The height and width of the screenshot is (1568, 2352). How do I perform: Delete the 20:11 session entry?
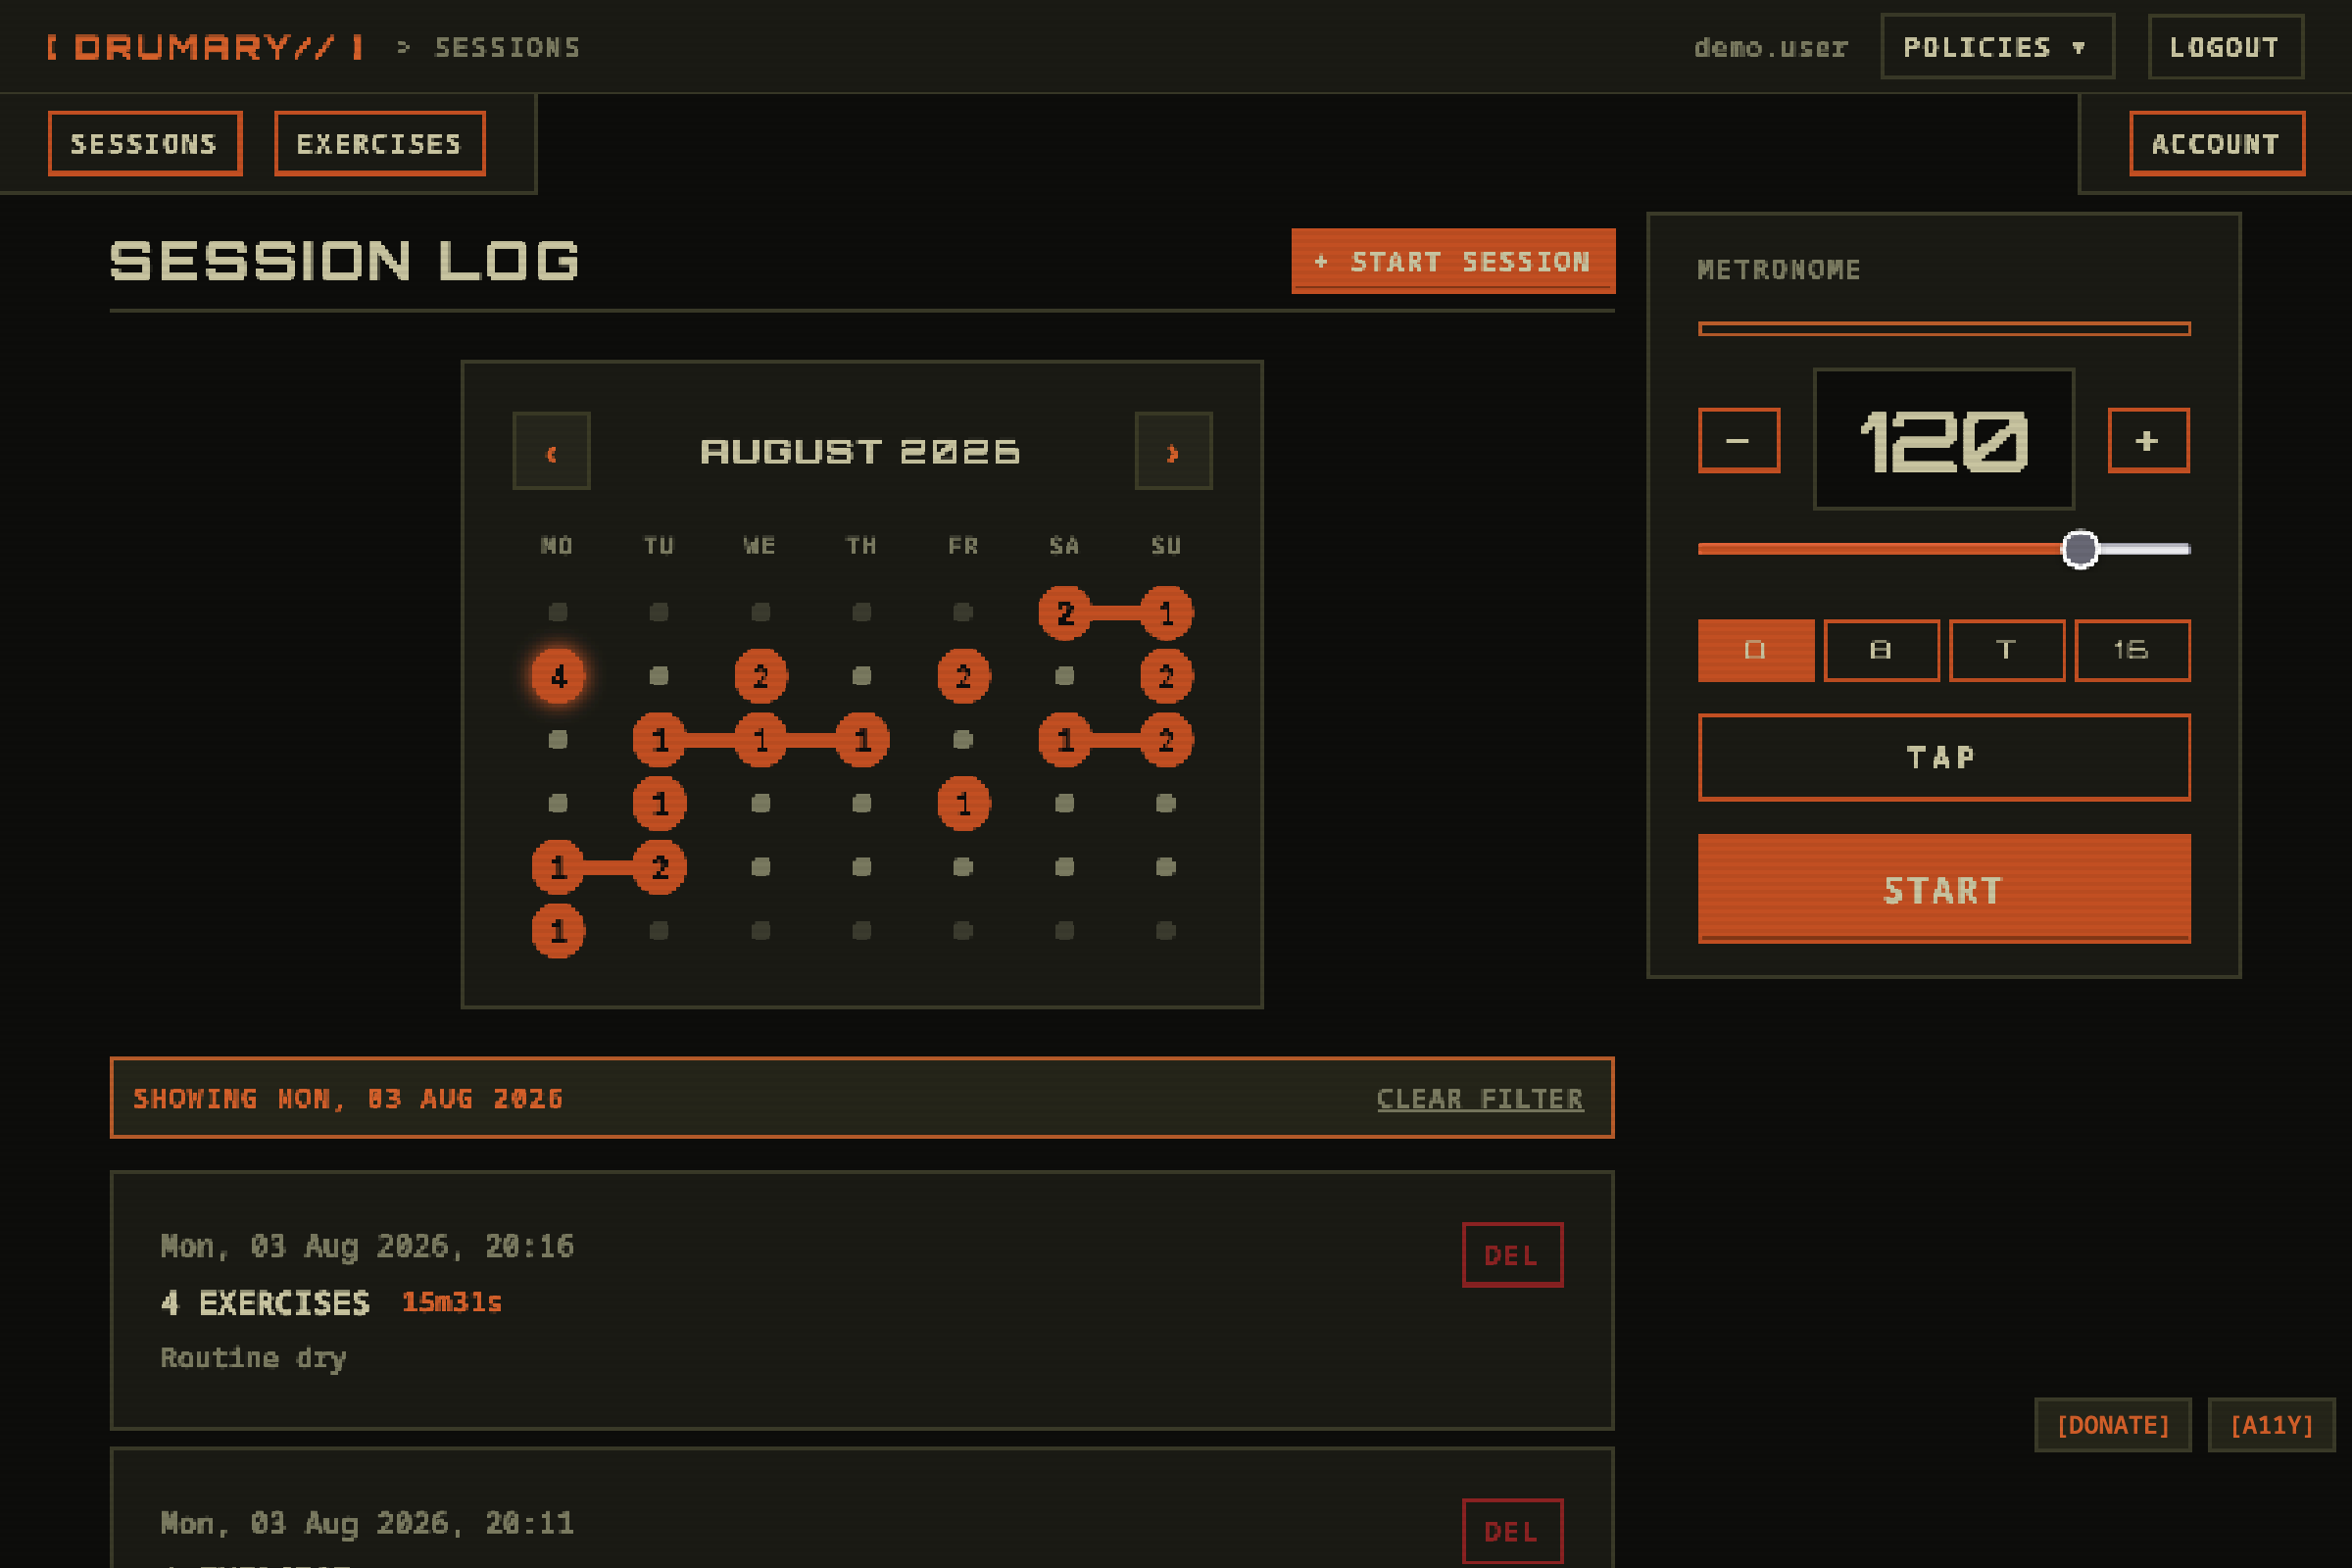[x=1512, y=1531]
